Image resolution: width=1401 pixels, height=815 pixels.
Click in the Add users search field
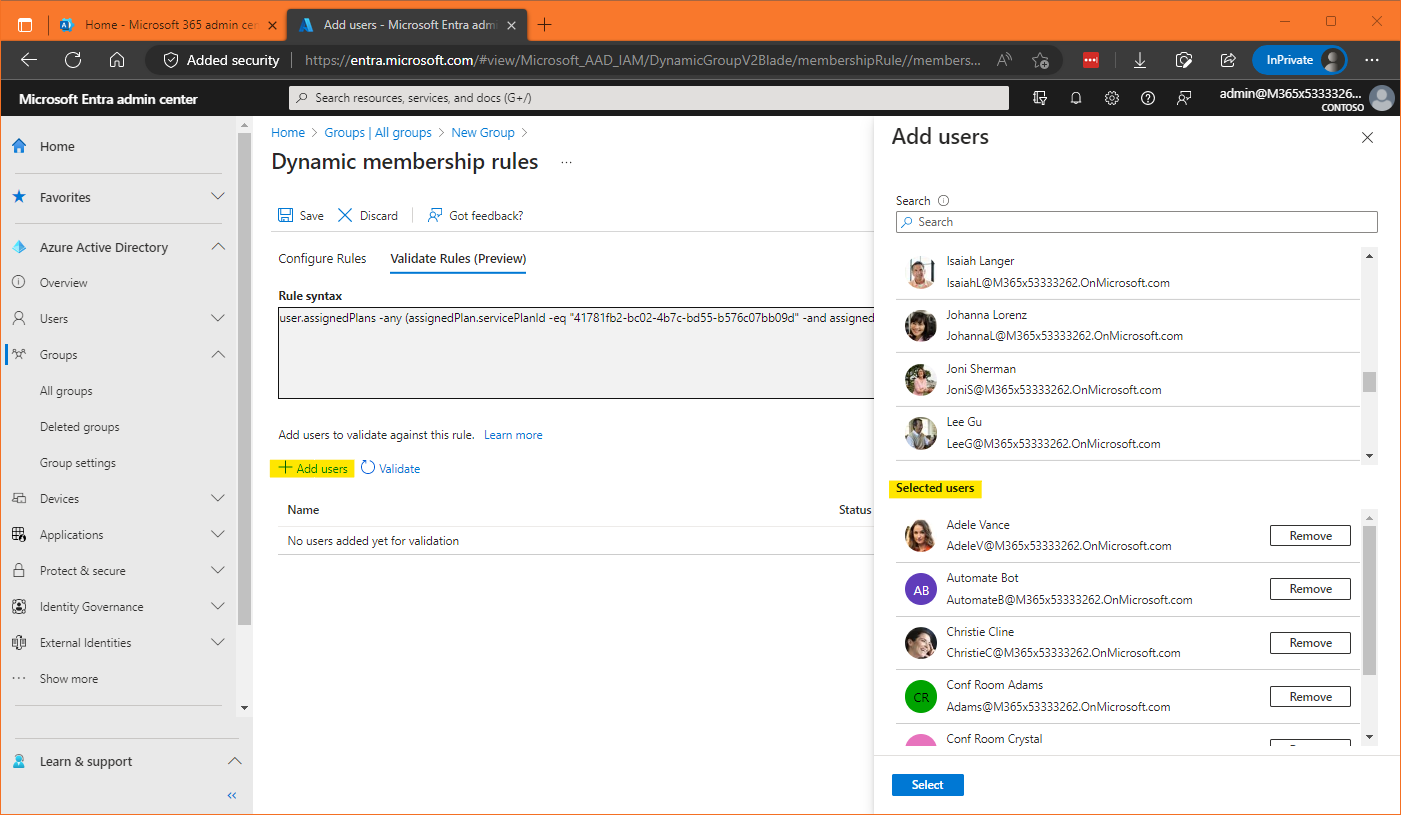tap(1137, 222)
